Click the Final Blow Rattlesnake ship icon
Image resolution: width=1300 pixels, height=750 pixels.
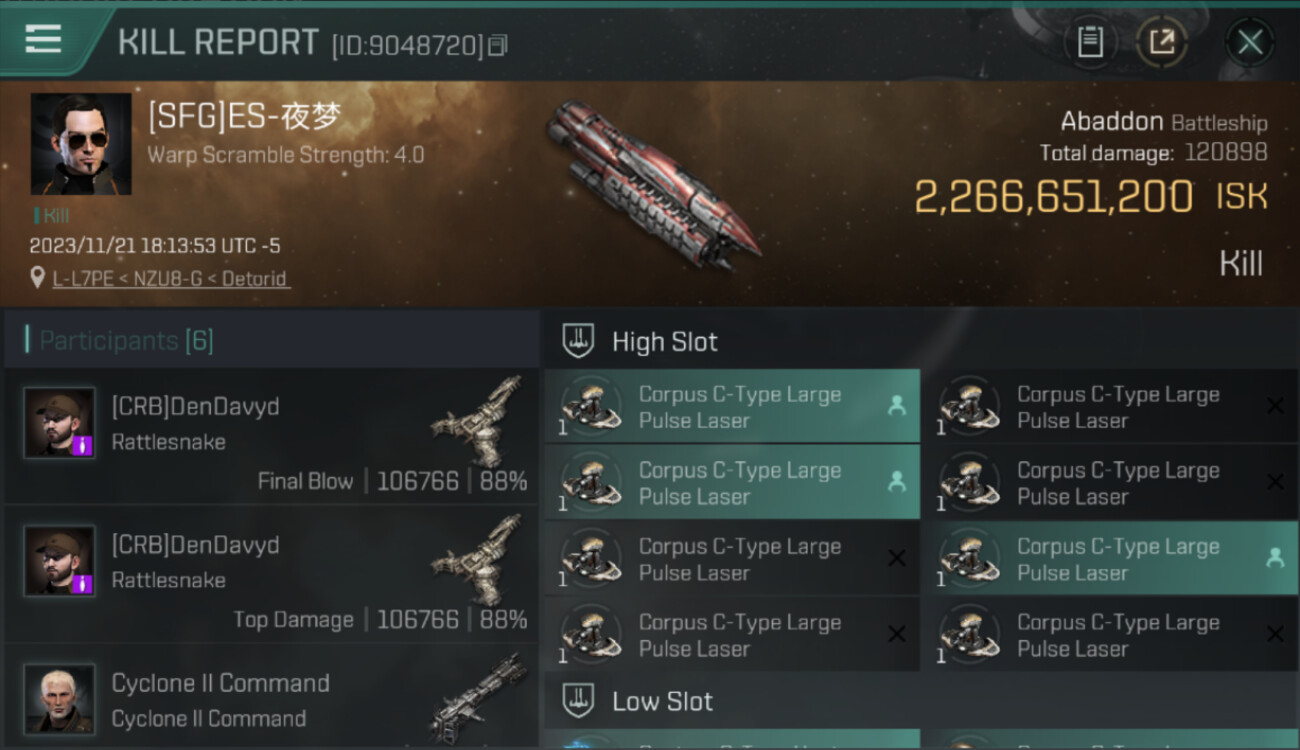point(479,421)
